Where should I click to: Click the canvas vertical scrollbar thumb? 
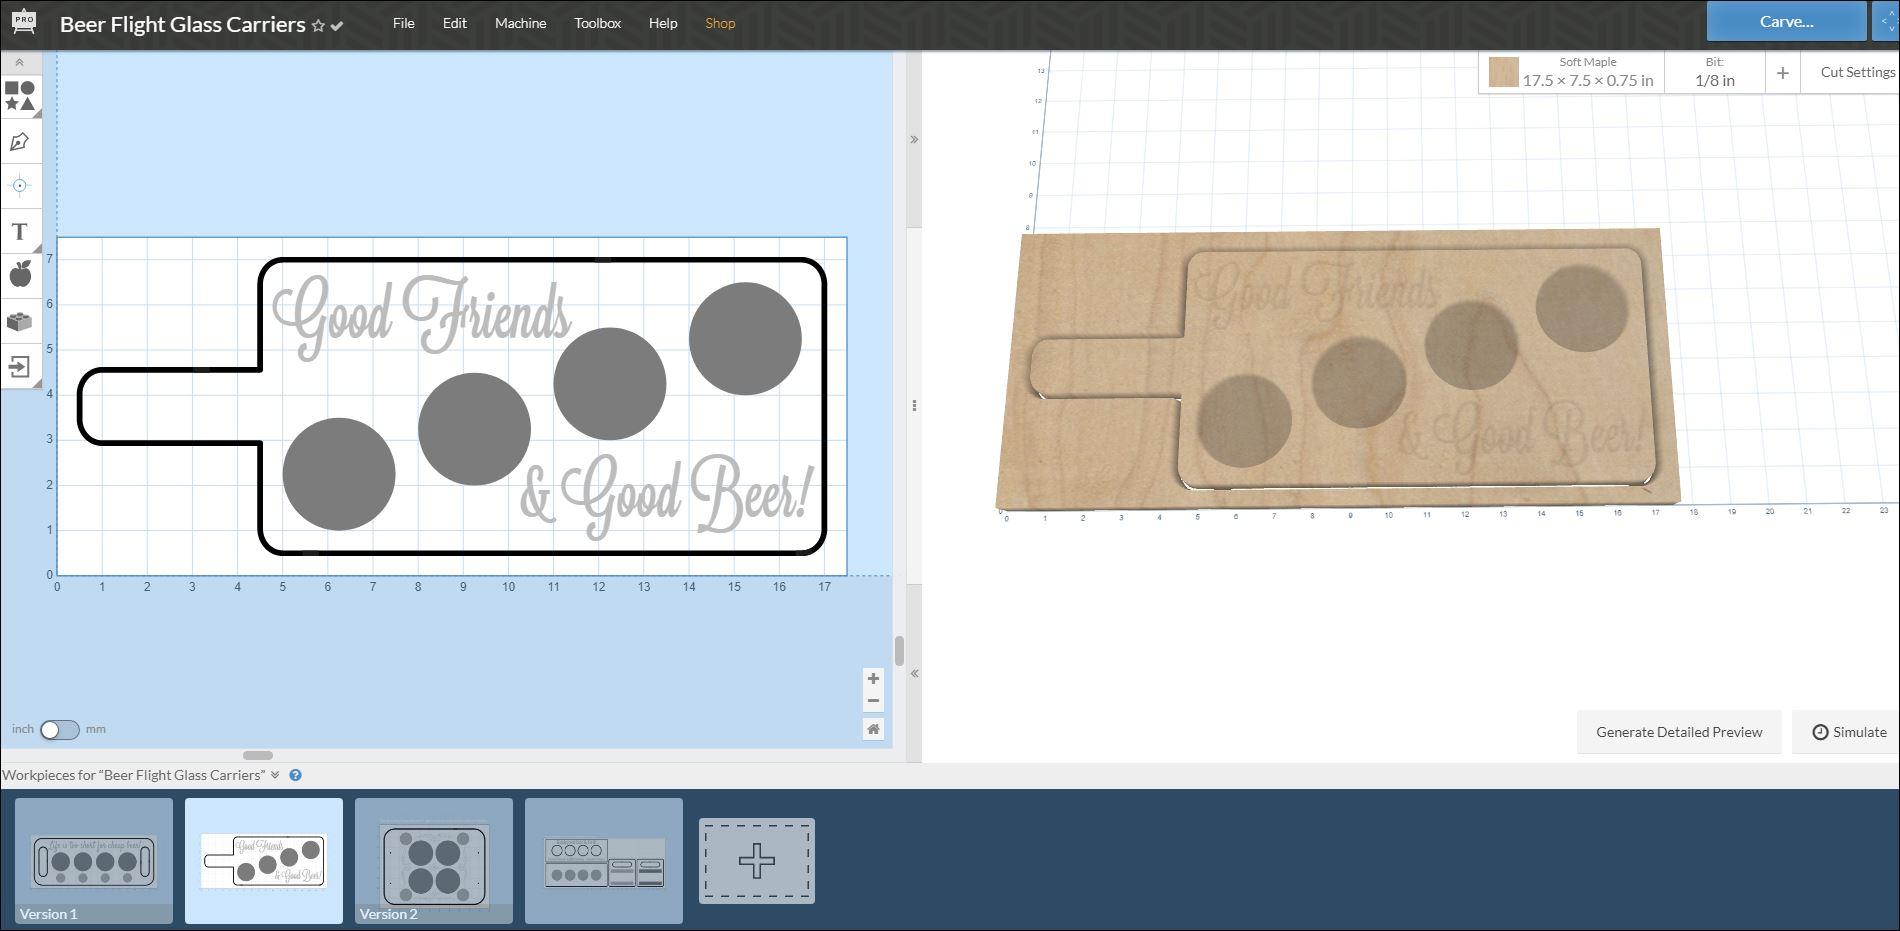[x=899, y=651]
